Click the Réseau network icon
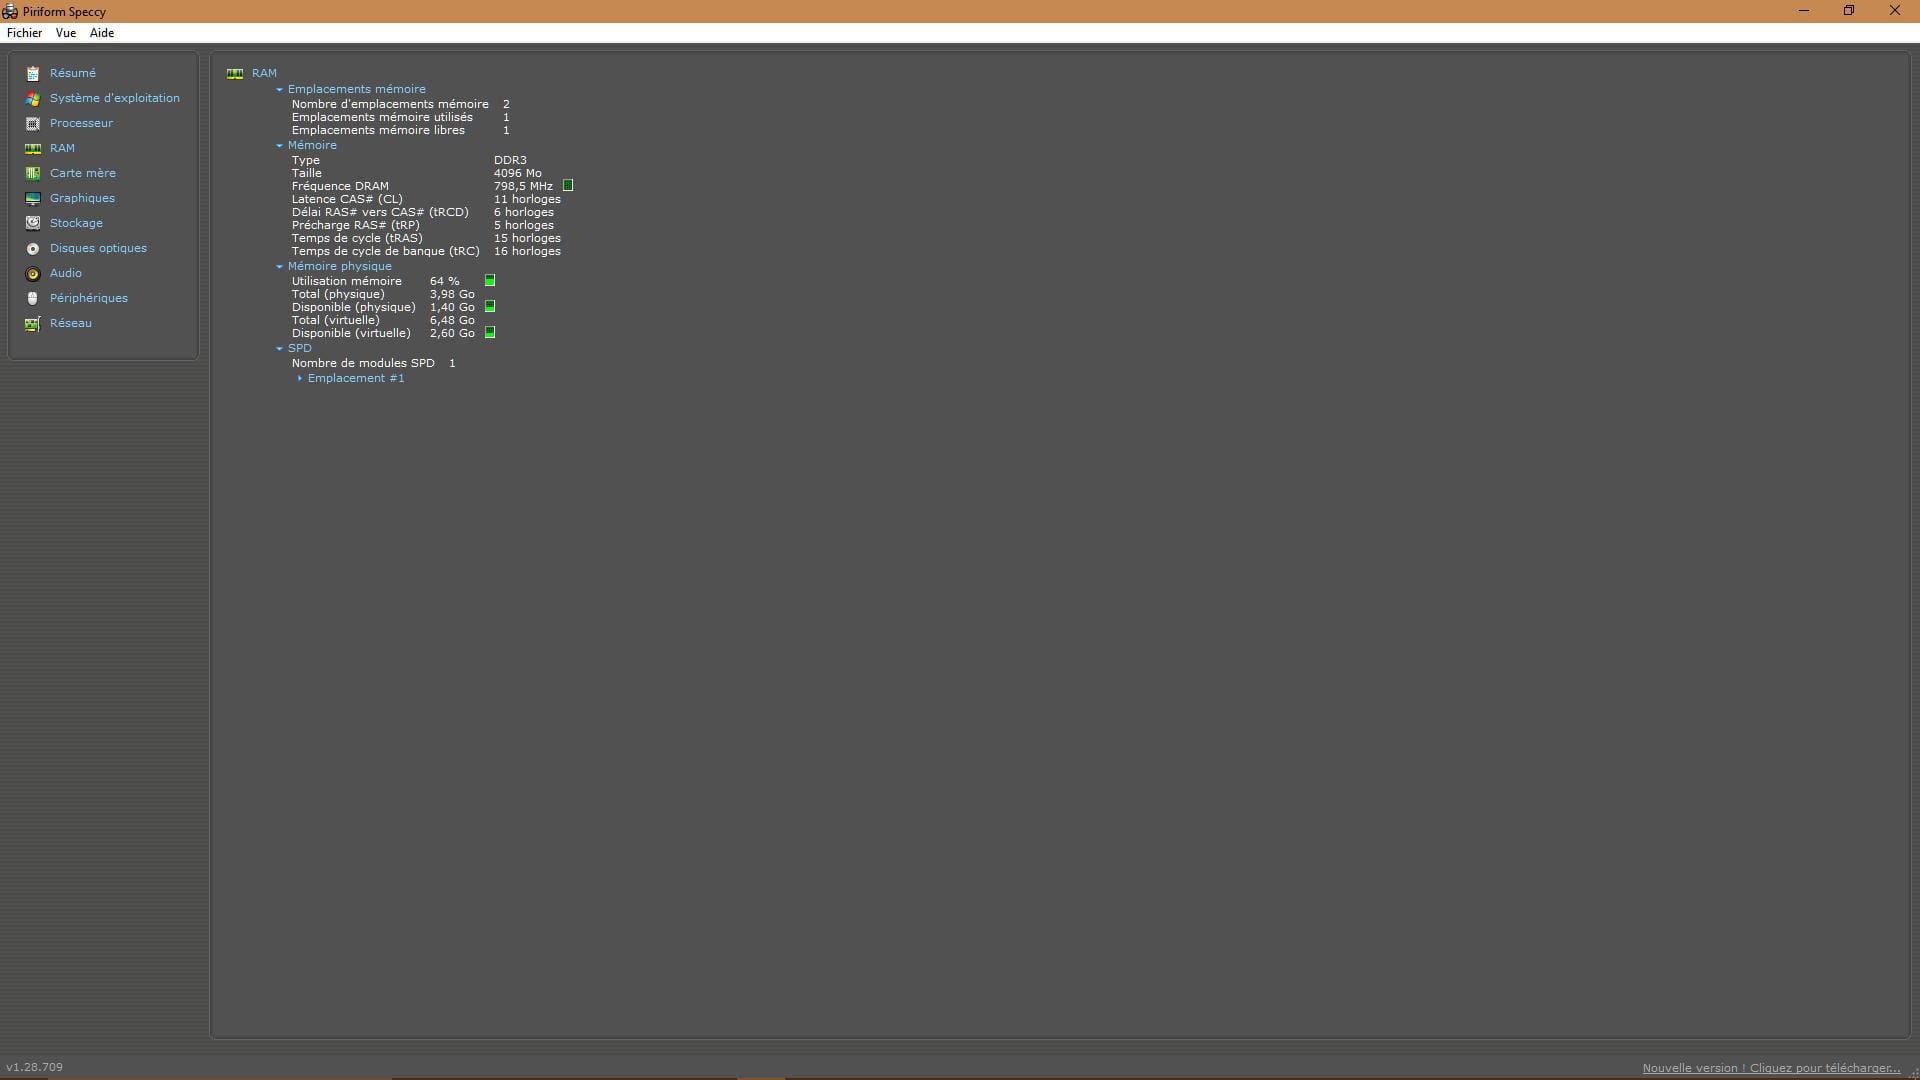The height and width of the screenshot is (1080, 1920). [x=33, y=323]
